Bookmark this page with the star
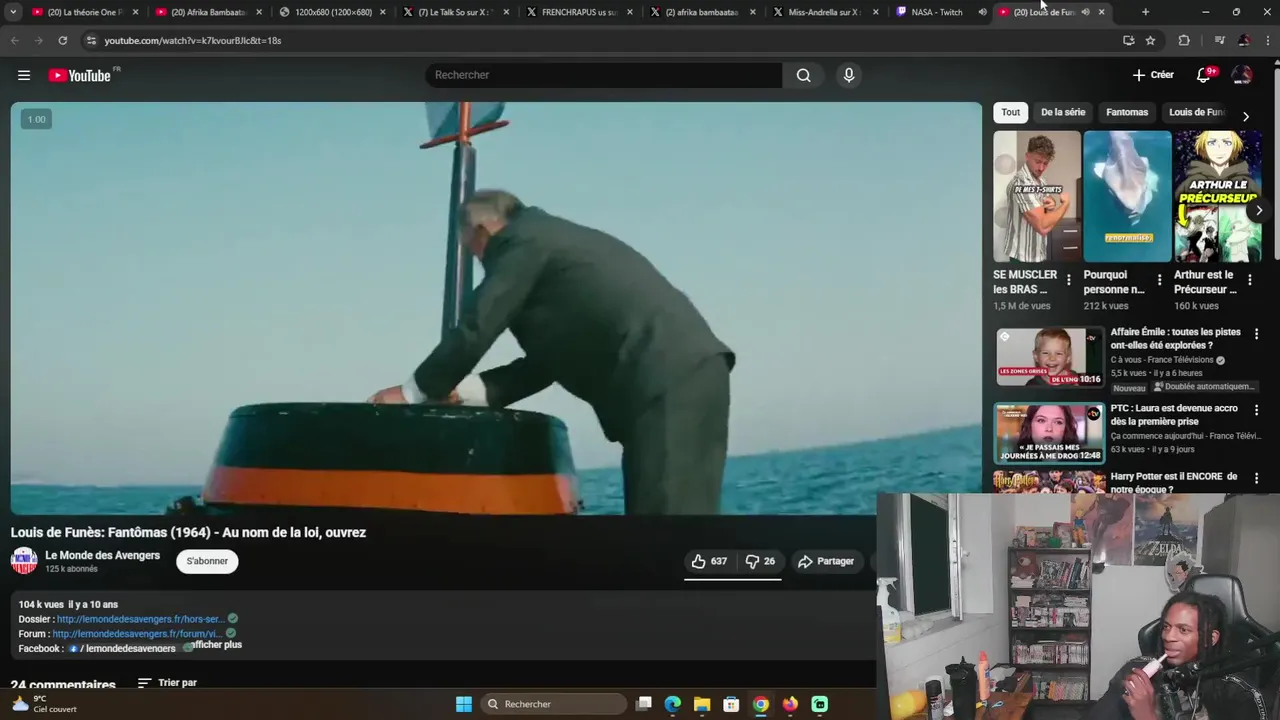The height and width of the screenshot is (720, 1280). tap(1150, 40)
